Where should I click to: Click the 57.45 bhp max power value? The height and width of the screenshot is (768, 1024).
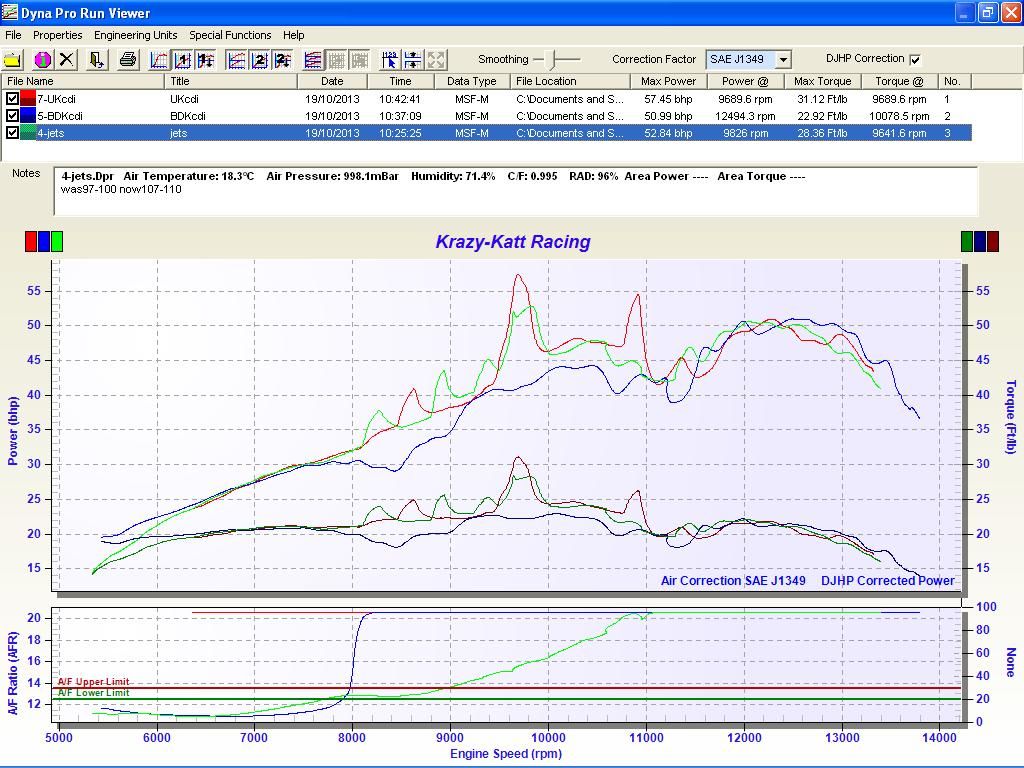(668, 99)
